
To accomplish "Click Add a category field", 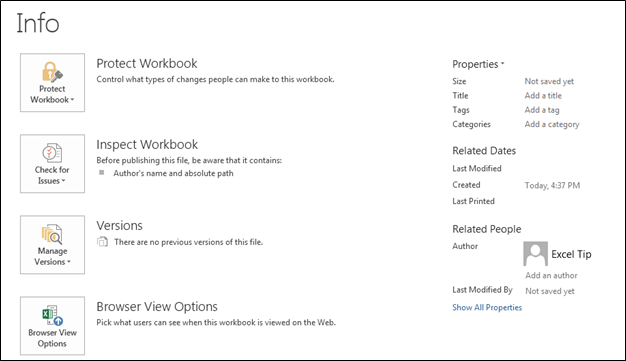I will (552, 124).
